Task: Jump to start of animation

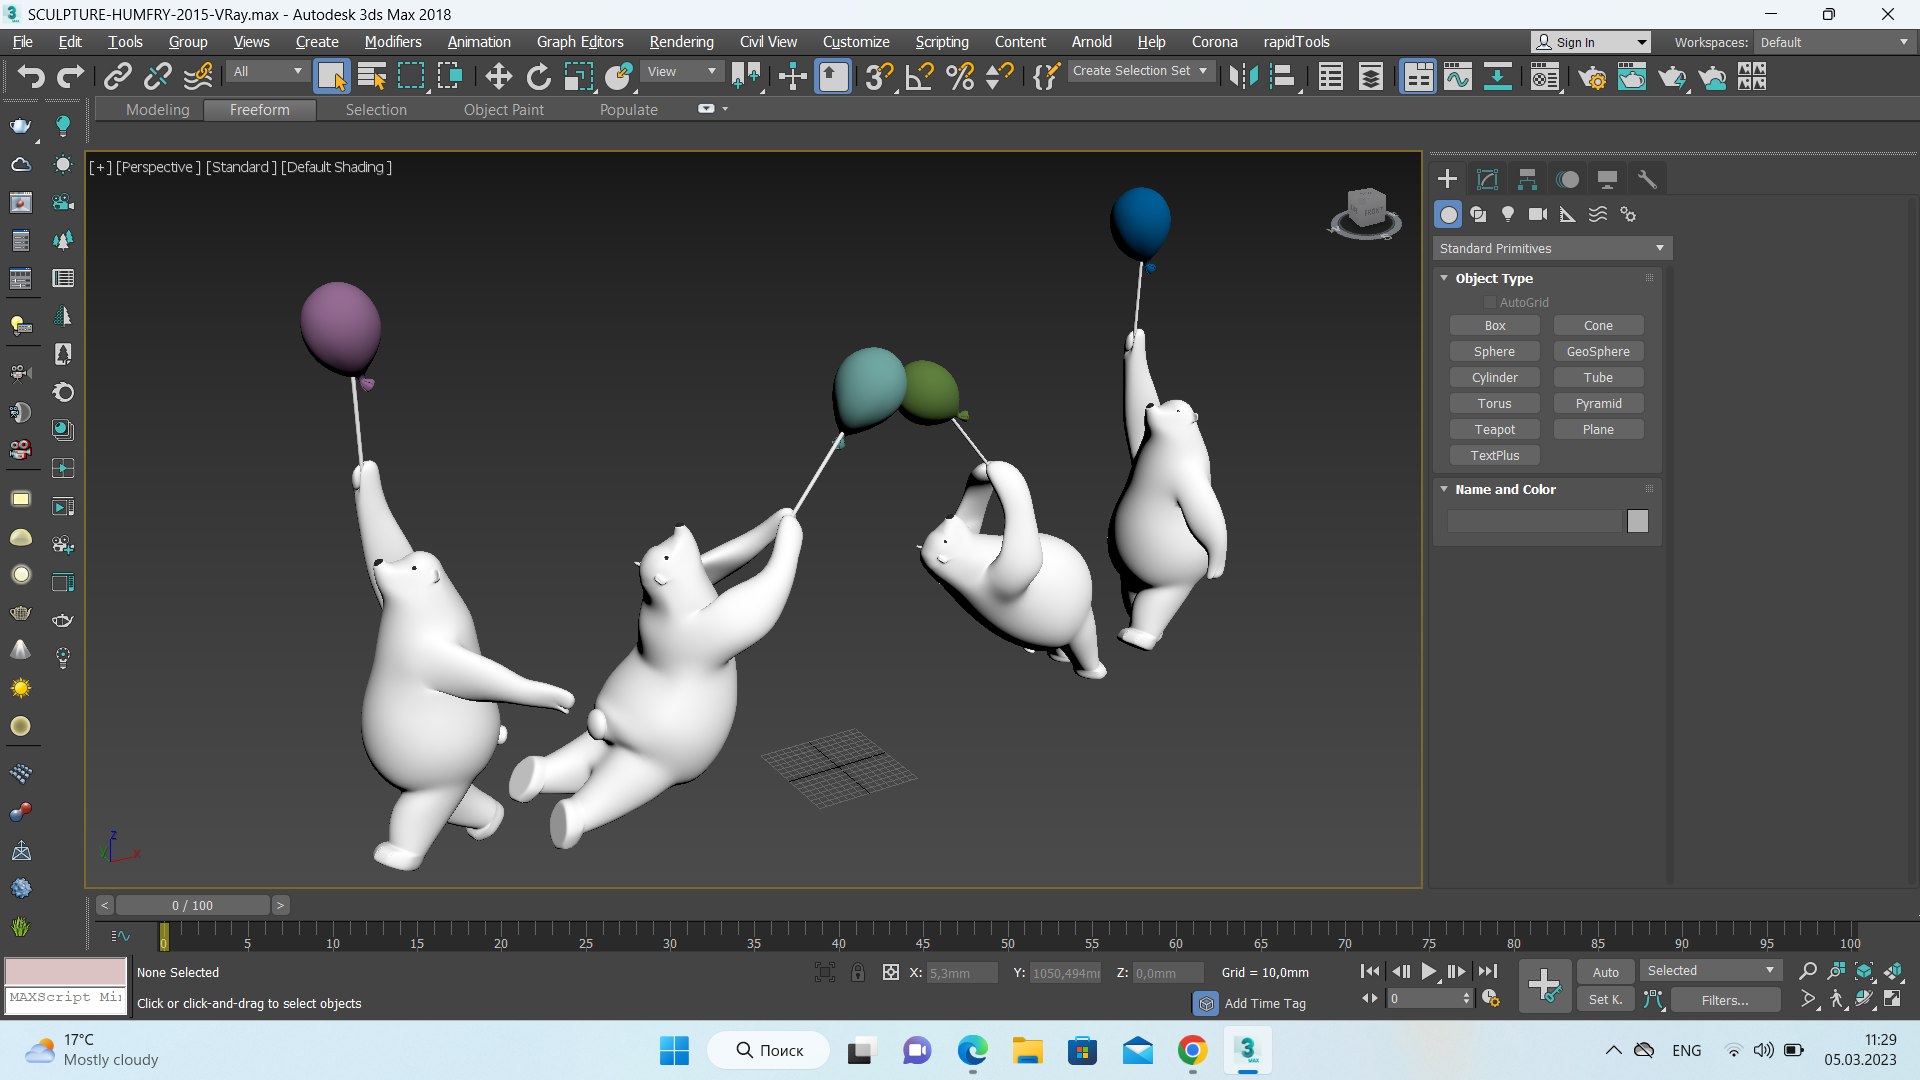Action: 1370,971
